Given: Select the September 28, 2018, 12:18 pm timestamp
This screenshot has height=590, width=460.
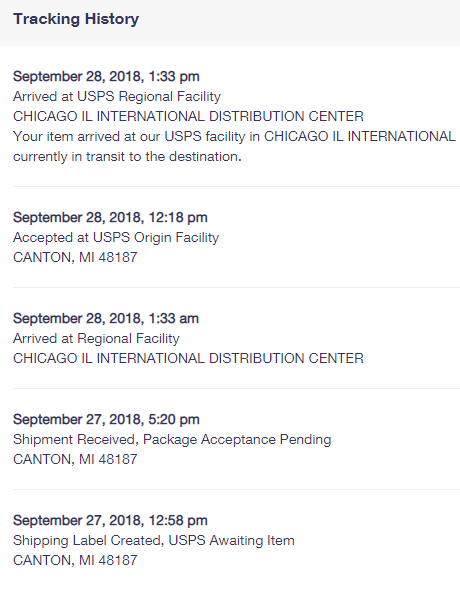Looking at the screenshot, I should pos(110,217).
